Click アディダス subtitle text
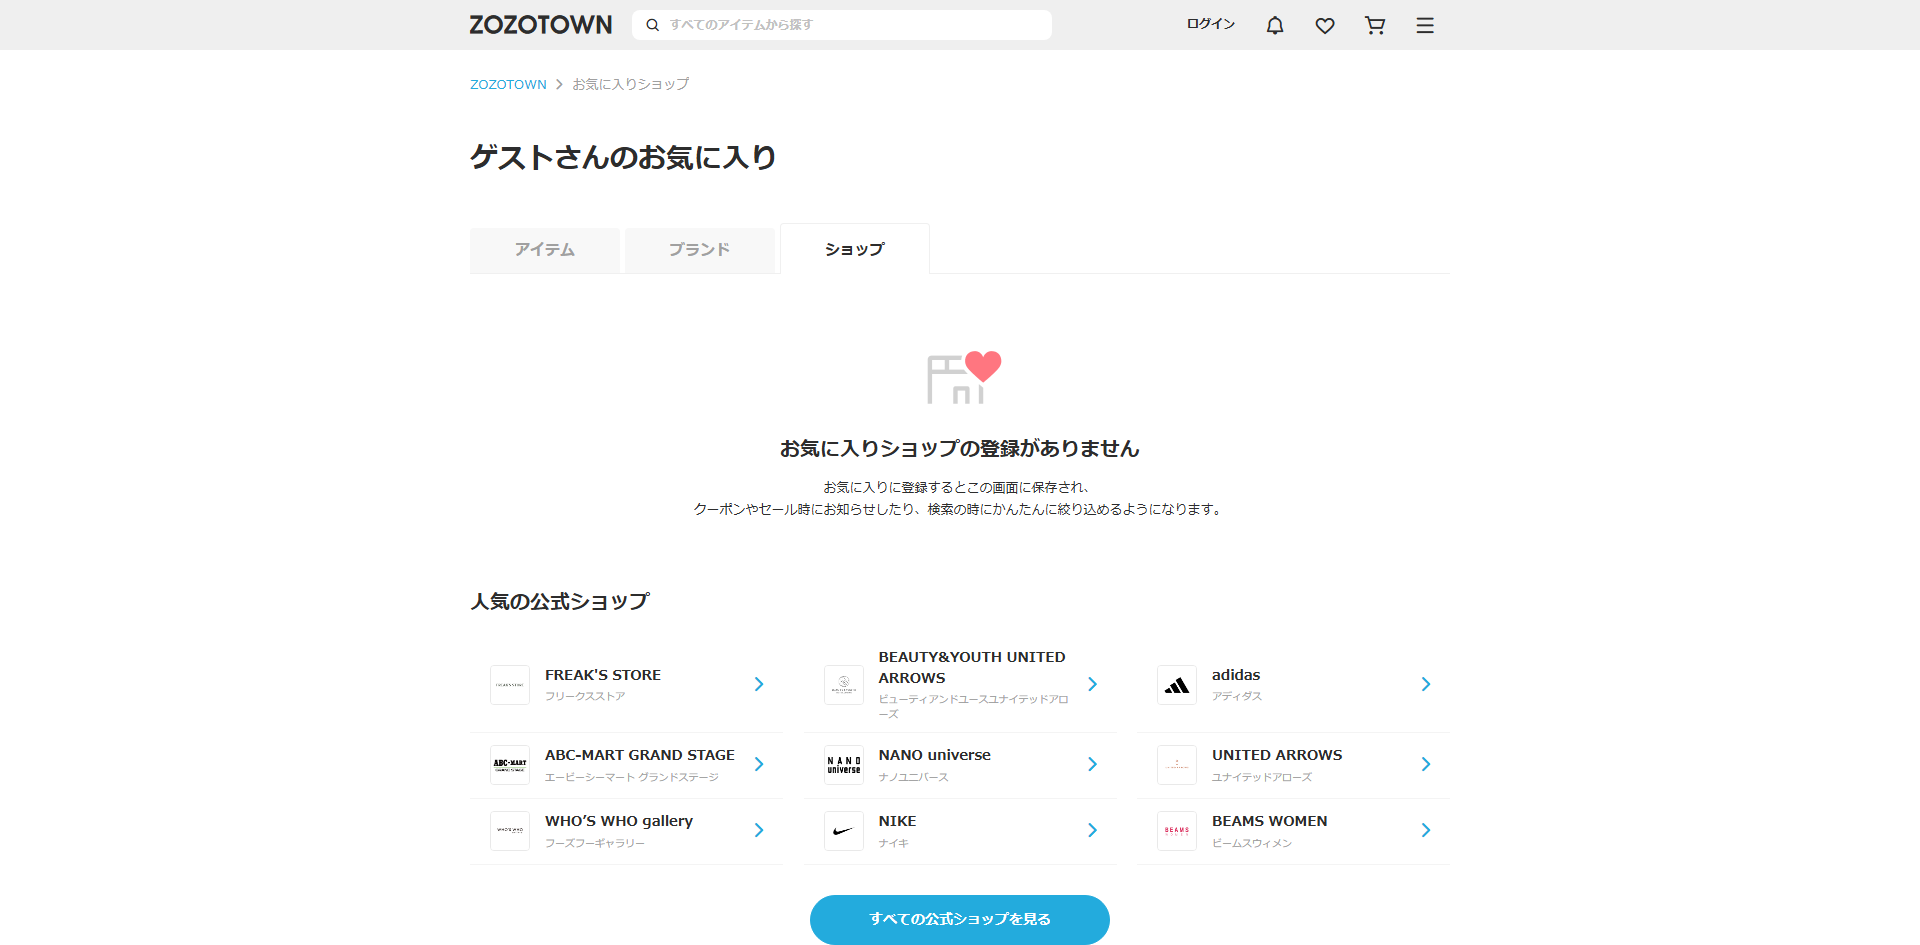 pyautogui.click(x=1237, y=696)
